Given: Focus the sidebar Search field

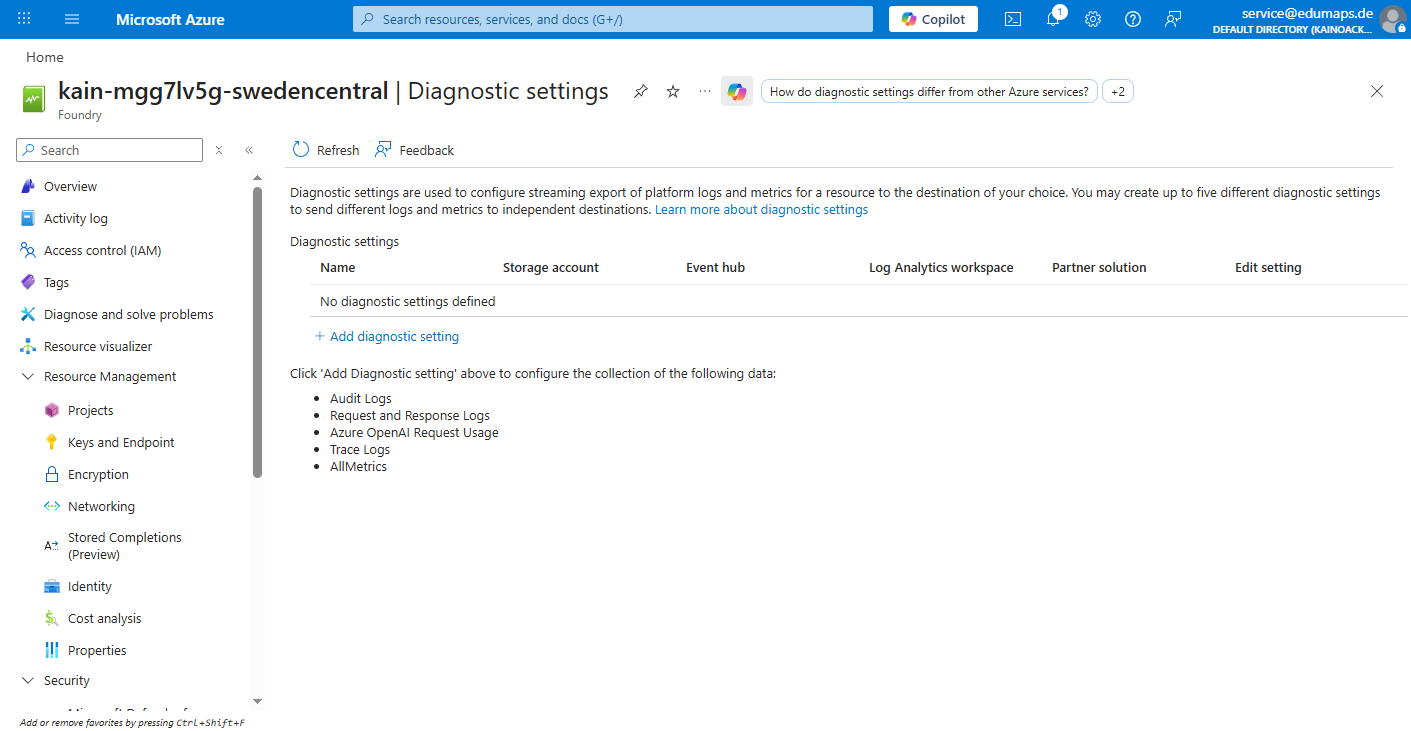Looking at the screenshot, I should click(110, 150).
